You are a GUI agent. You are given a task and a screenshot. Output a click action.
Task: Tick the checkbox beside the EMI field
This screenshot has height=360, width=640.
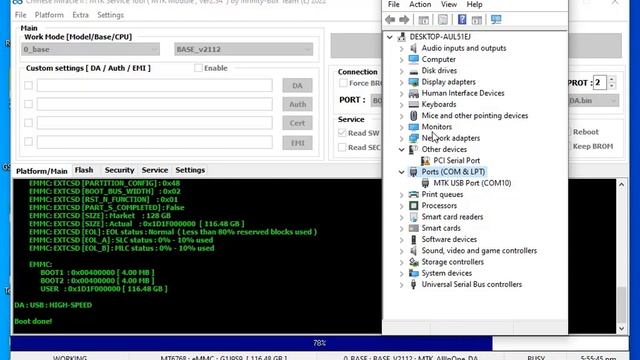(x=28, y=142)
